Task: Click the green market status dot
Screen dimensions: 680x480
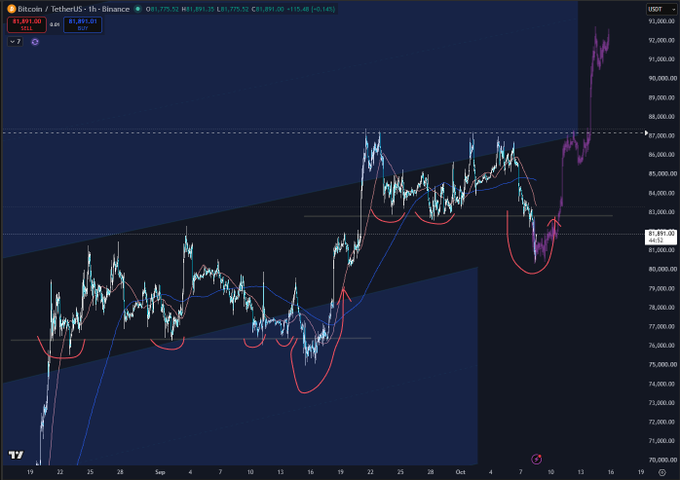Action: 138,9
